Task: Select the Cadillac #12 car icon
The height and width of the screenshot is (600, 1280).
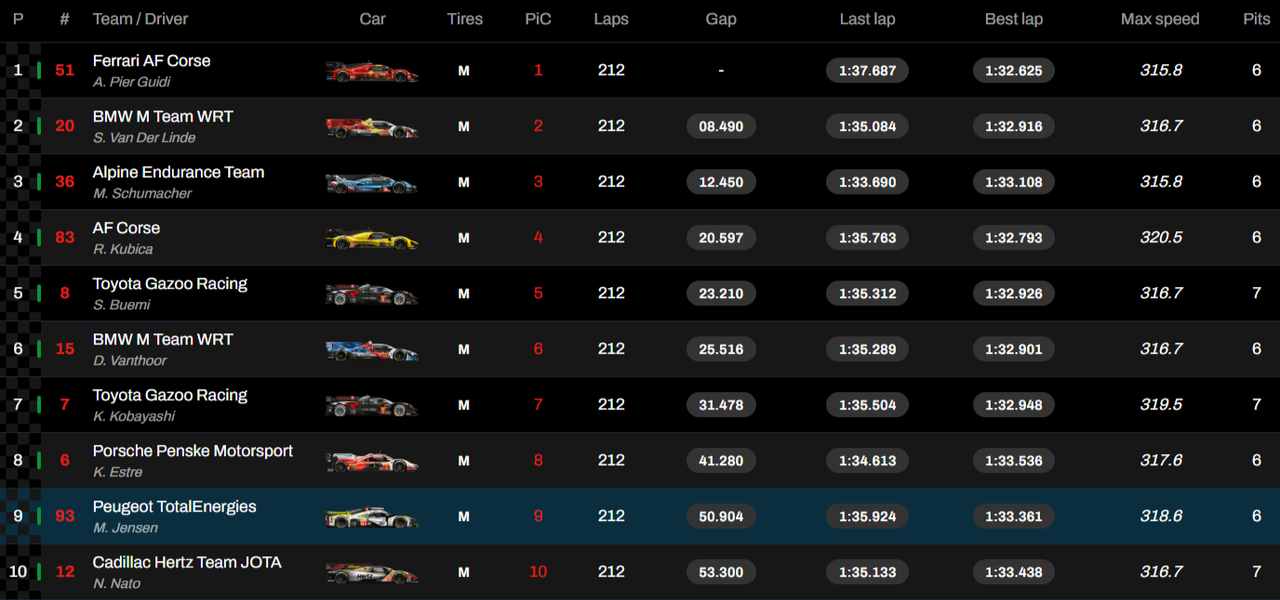Action: [x=372, y=573]
